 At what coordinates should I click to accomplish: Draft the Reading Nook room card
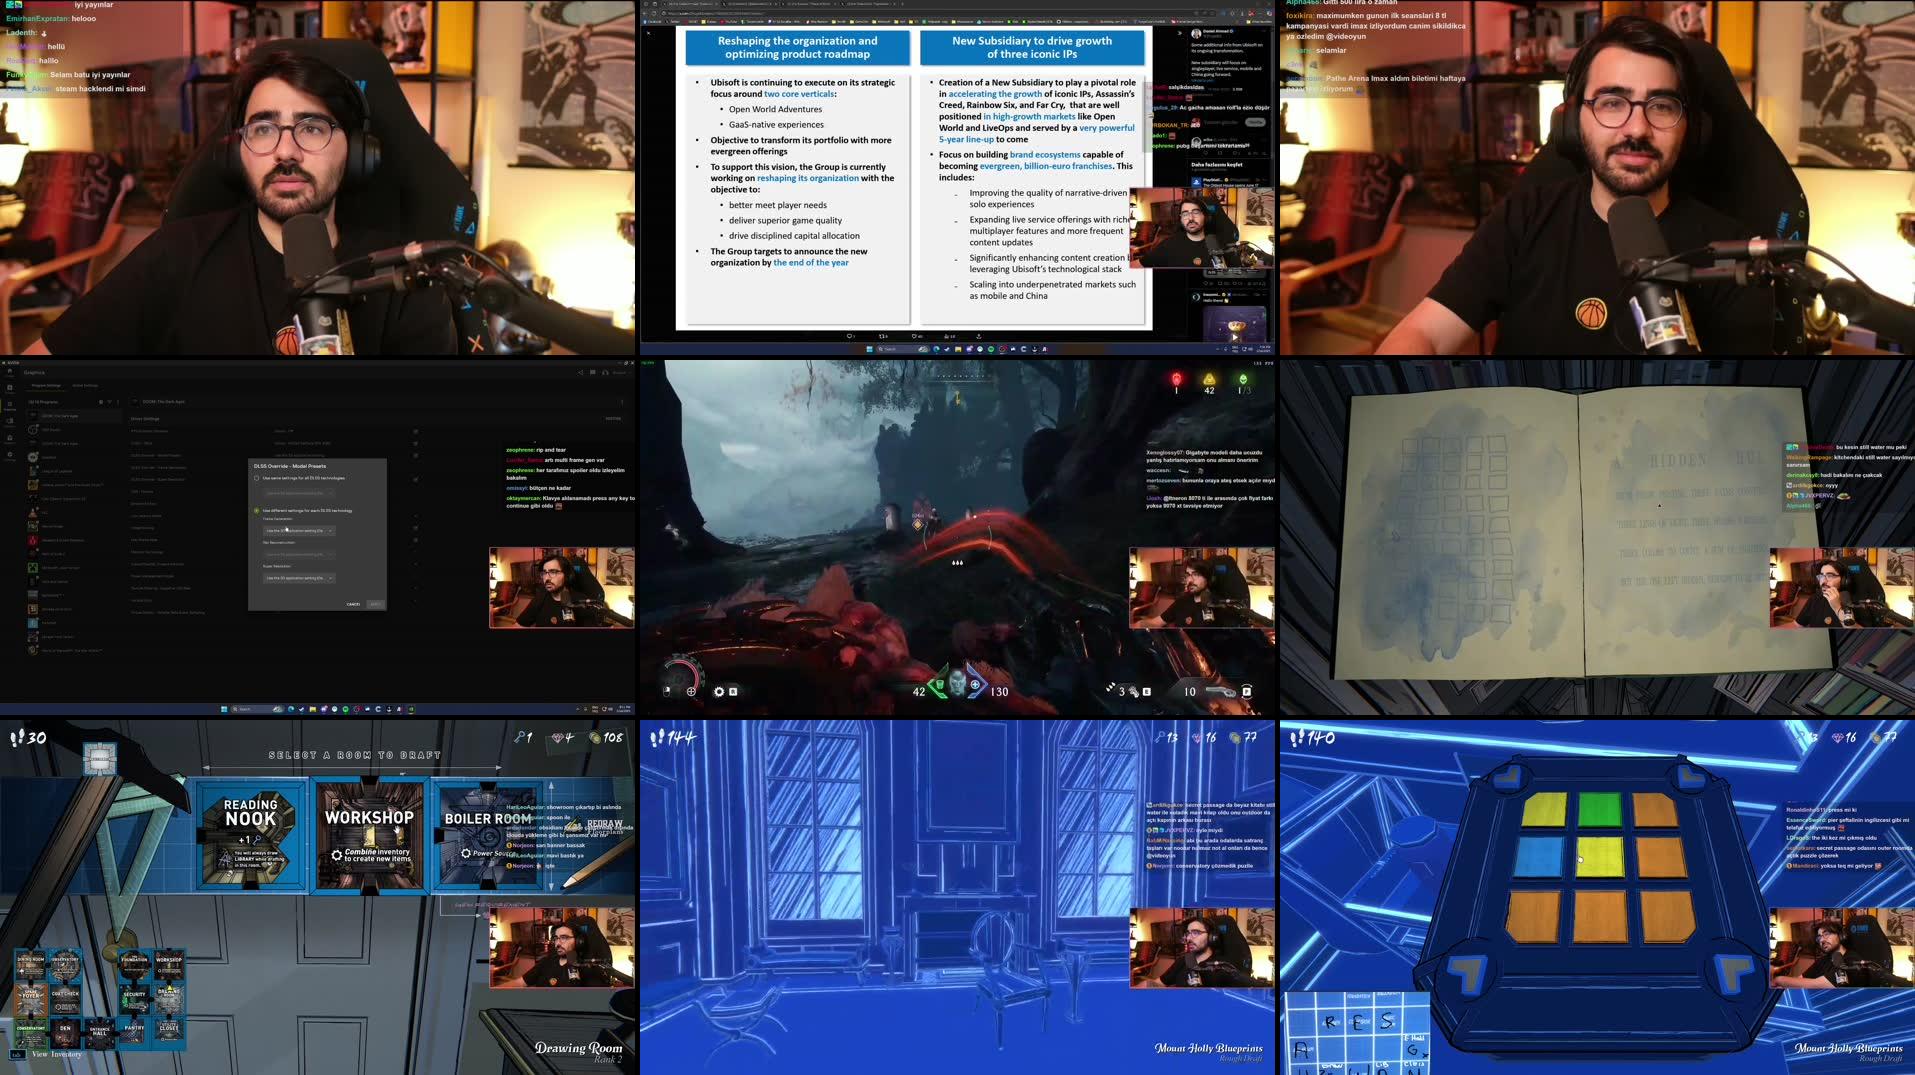pyautogui.click(x=250, y=836)
